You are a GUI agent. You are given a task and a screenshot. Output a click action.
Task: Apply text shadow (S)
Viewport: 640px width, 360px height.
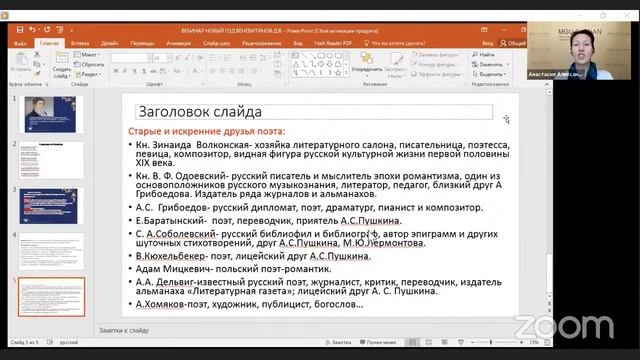(144, 71)
